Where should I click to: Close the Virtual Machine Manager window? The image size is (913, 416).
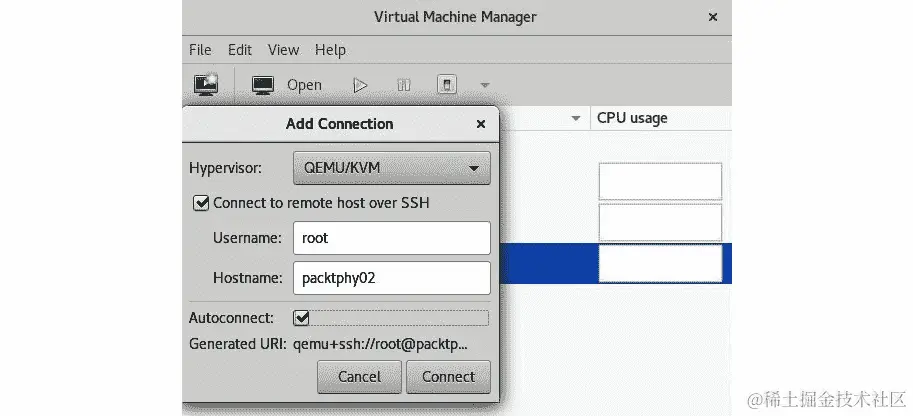pyautogui.click(x=712, y=17)
